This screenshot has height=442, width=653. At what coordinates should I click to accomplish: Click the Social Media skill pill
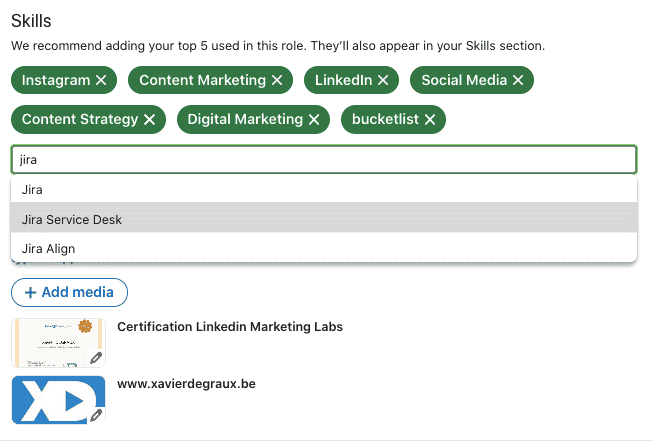click(x=463, y=80)
